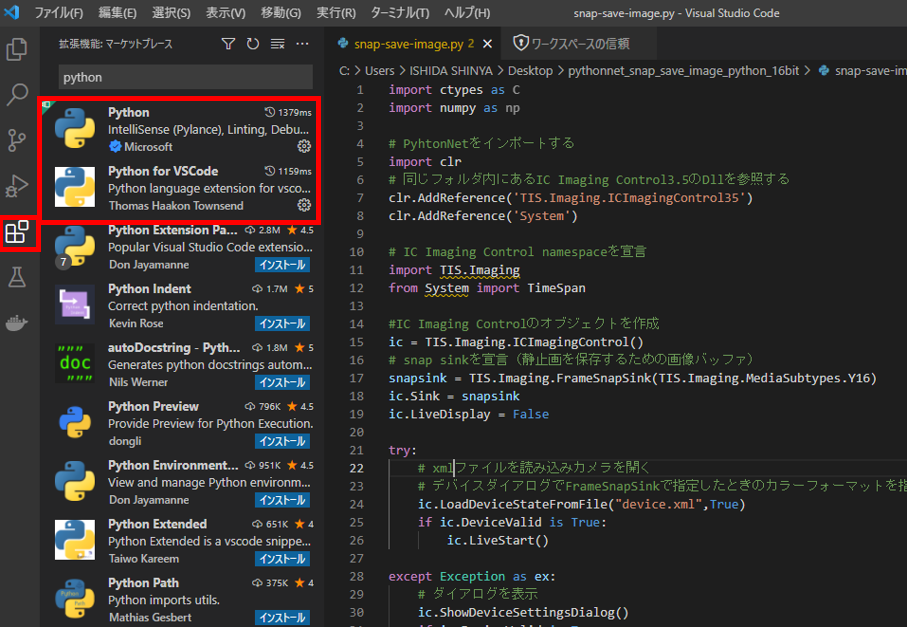Image resolution: width=907 pixels, height=627 pixels.
Task: Install the Python Extension Pack
Action: [282, 265]
